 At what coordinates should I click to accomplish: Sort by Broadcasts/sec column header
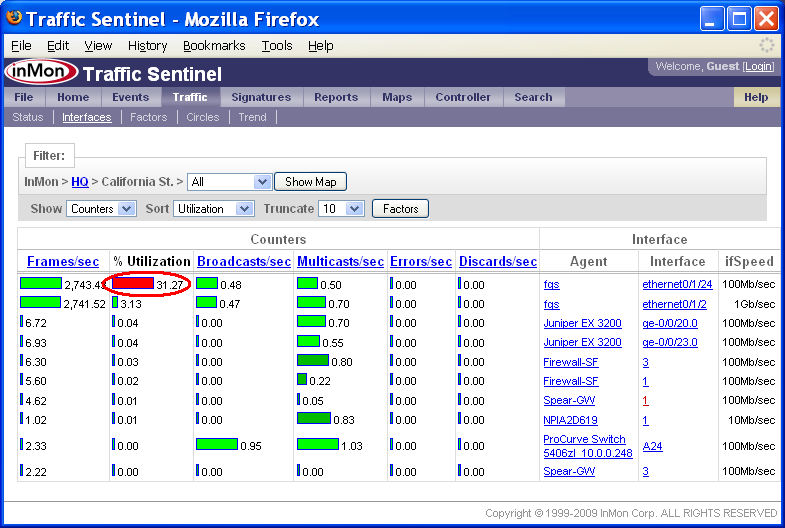click(x=244, y=261)
